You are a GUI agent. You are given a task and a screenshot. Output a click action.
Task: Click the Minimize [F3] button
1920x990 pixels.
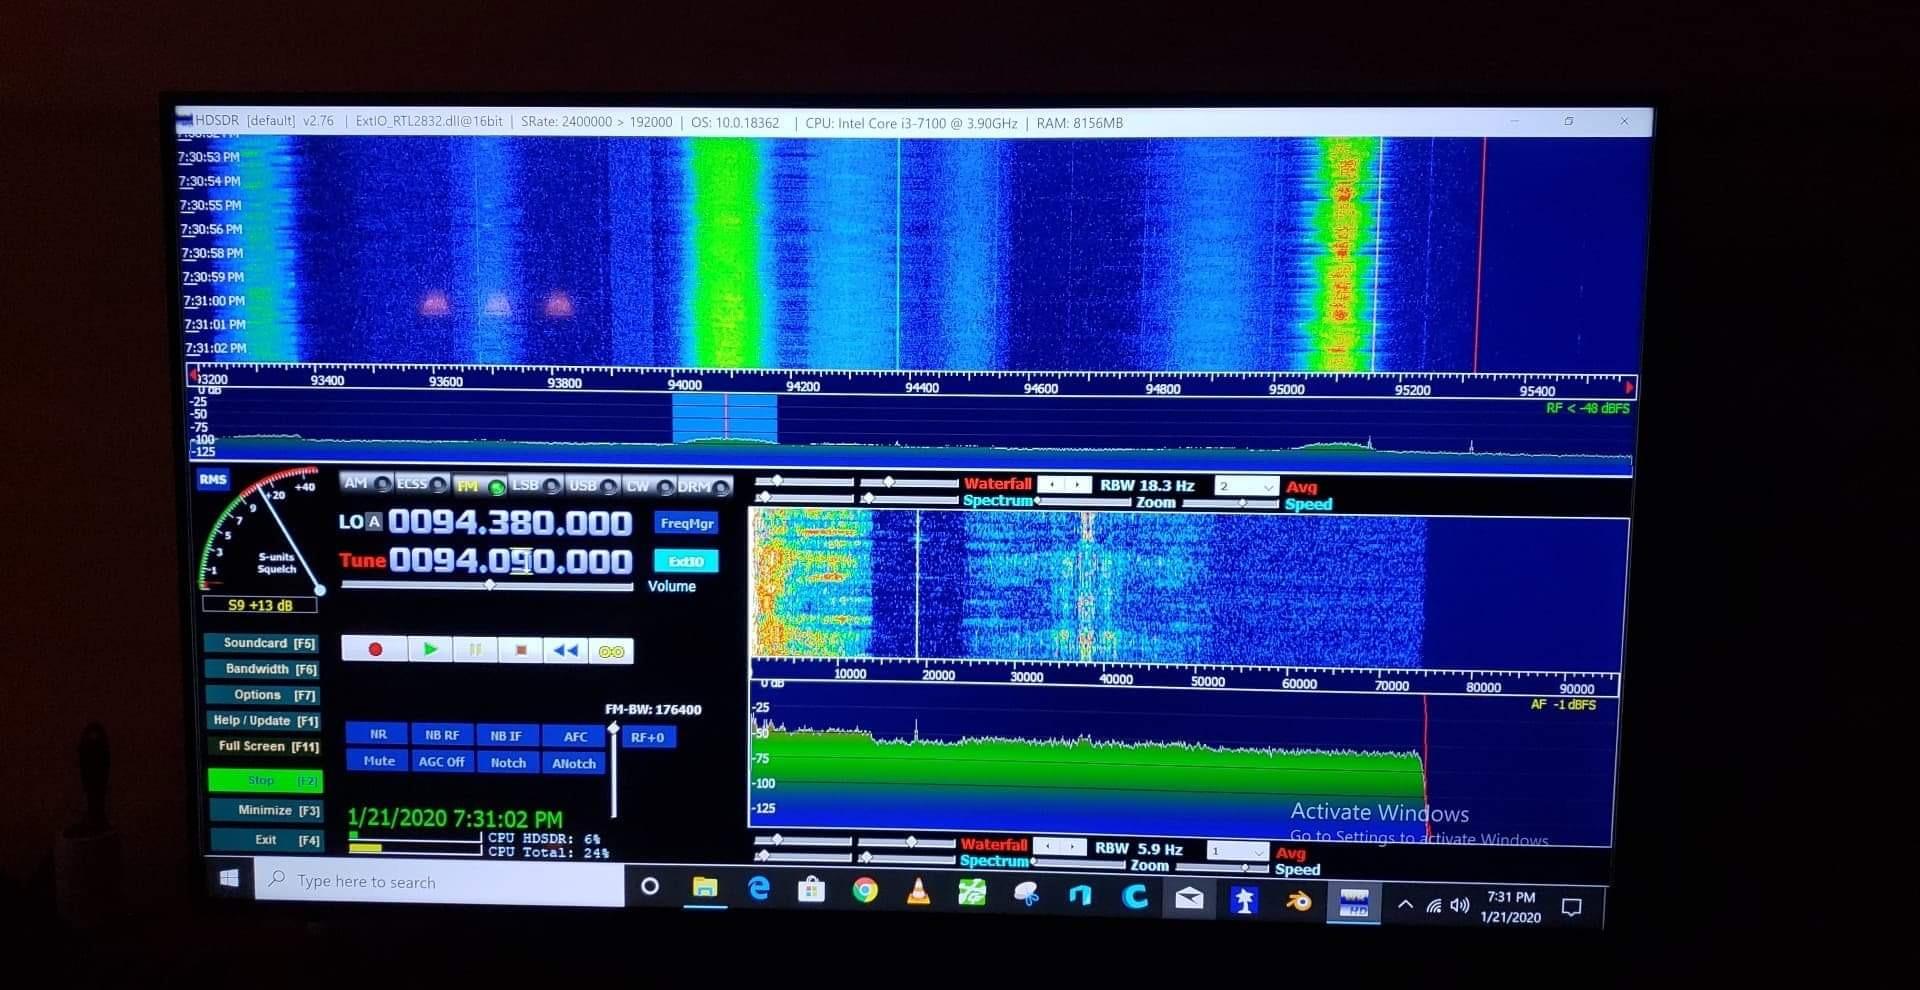click(267, 810)
